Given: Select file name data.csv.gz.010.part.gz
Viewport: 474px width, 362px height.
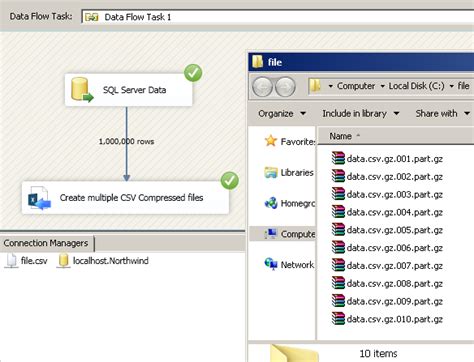Looking at the screenshot, I should pos(395,319).
